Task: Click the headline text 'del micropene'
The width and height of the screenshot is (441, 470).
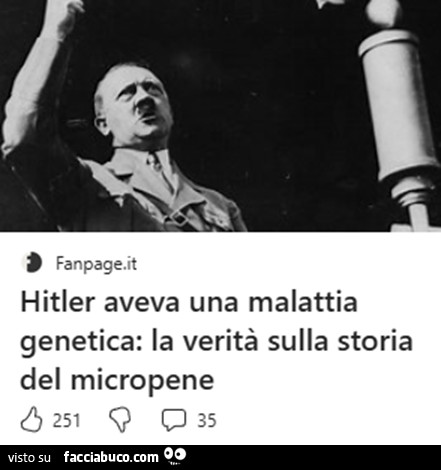Action: click(117, 381)
